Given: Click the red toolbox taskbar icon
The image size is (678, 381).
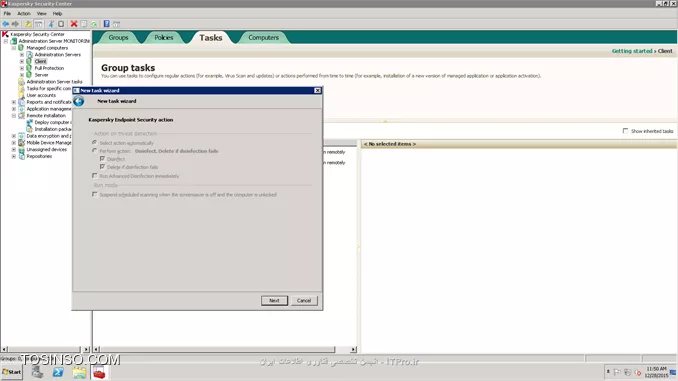Looking at the screenshot, I should [x=99, y=372].
